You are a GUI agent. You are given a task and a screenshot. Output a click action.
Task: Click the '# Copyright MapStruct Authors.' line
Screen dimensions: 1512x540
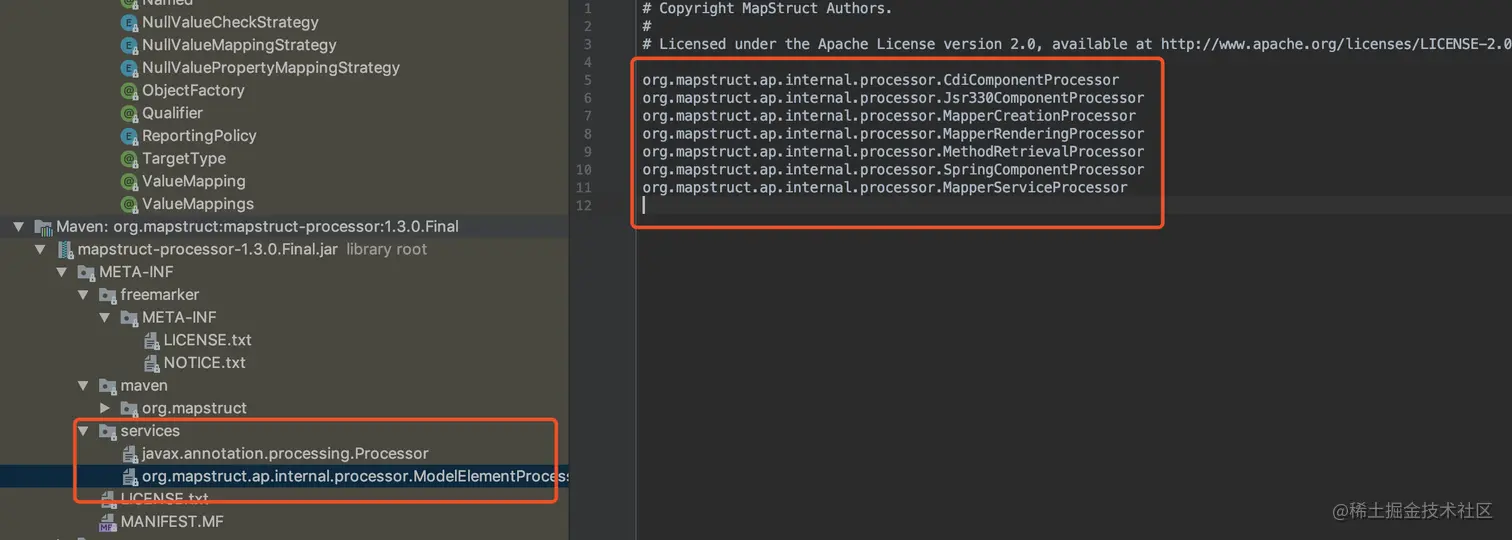767,8
